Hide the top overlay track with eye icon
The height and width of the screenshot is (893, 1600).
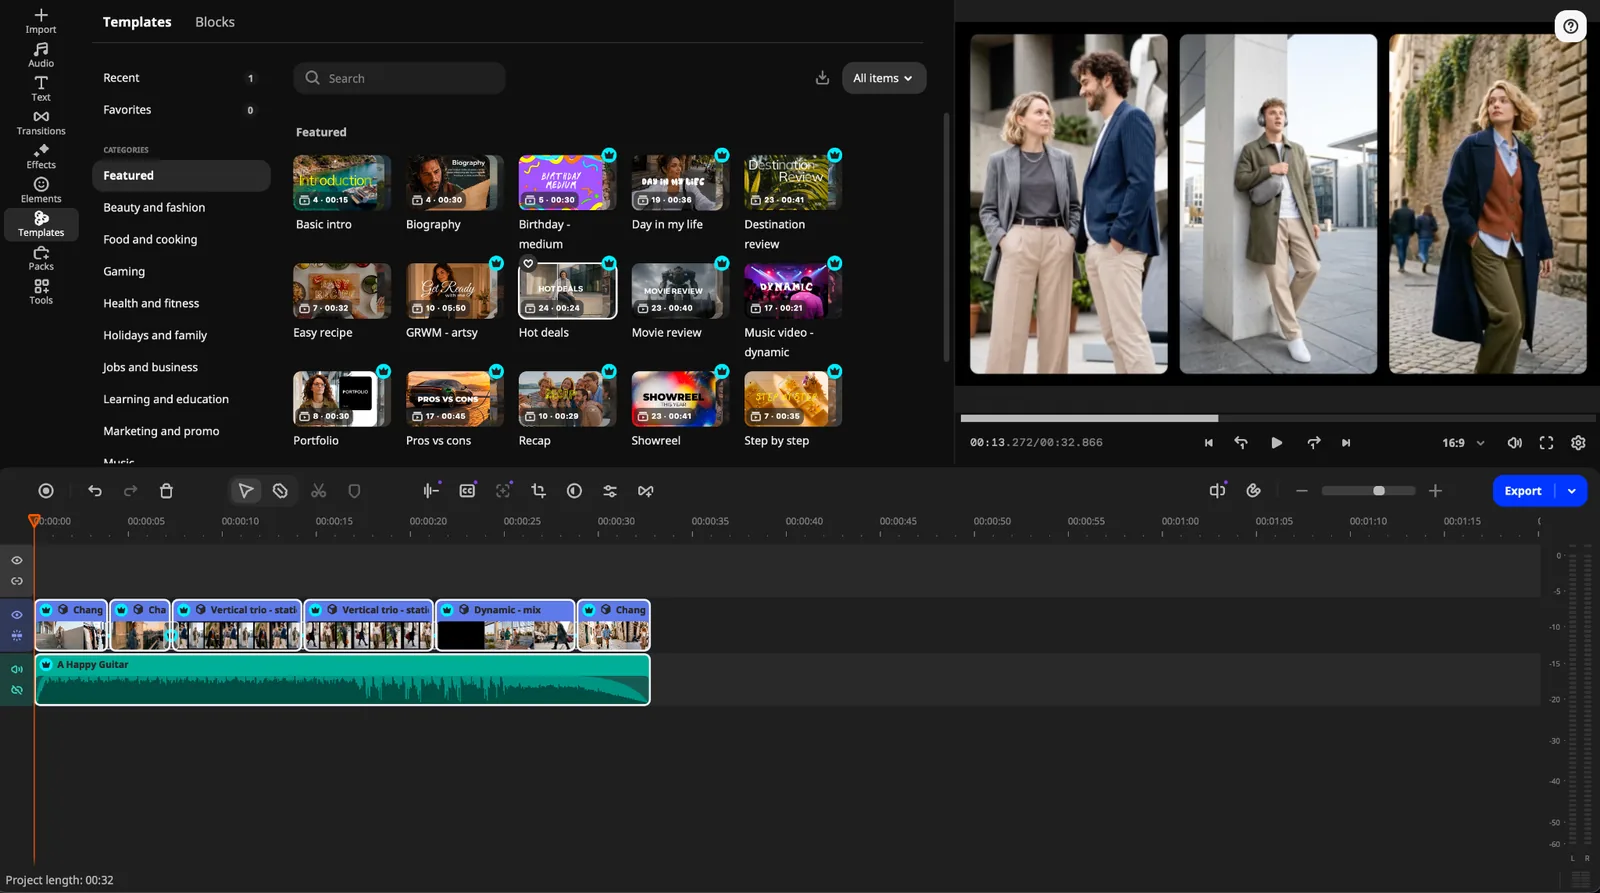pos(17,560)
